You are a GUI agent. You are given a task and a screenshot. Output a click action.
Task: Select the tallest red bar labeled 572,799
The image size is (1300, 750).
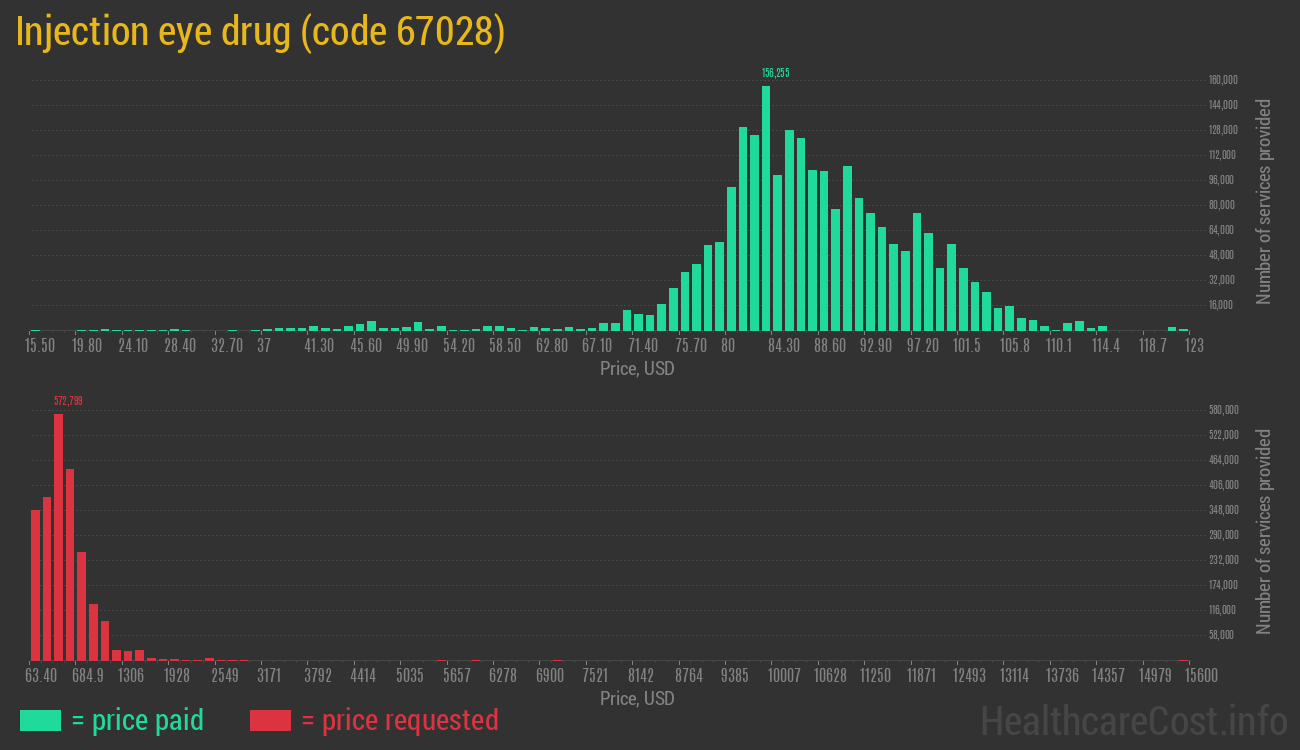pos(58,537)
